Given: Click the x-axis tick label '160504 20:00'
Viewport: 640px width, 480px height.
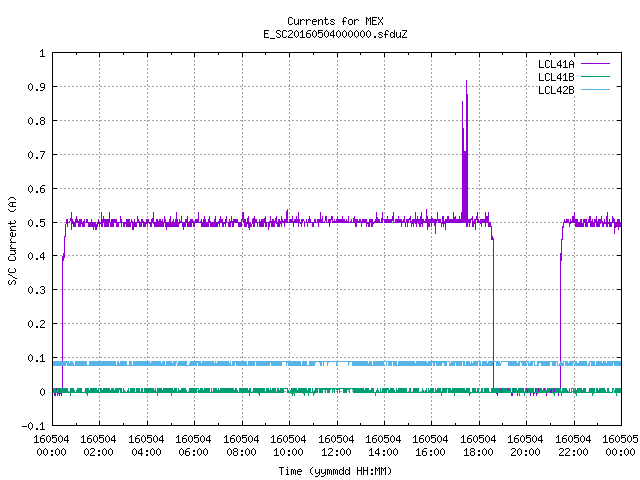Looking at the screenshot, I should (x=525, y=446).
